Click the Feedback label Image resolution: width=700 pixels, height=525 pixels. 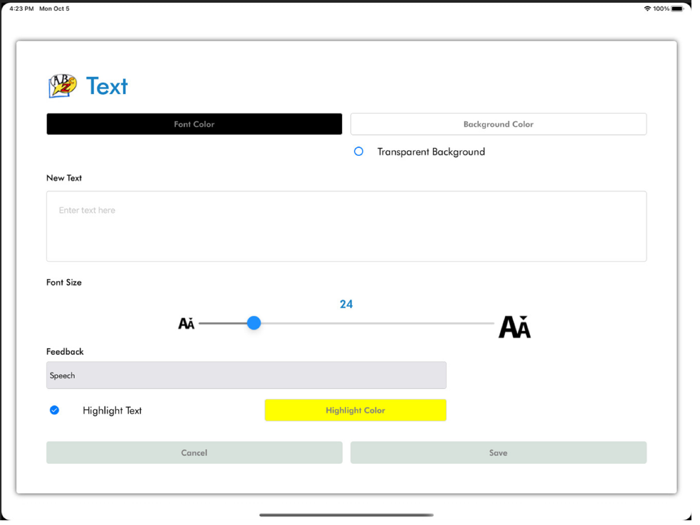coord(65,352)
